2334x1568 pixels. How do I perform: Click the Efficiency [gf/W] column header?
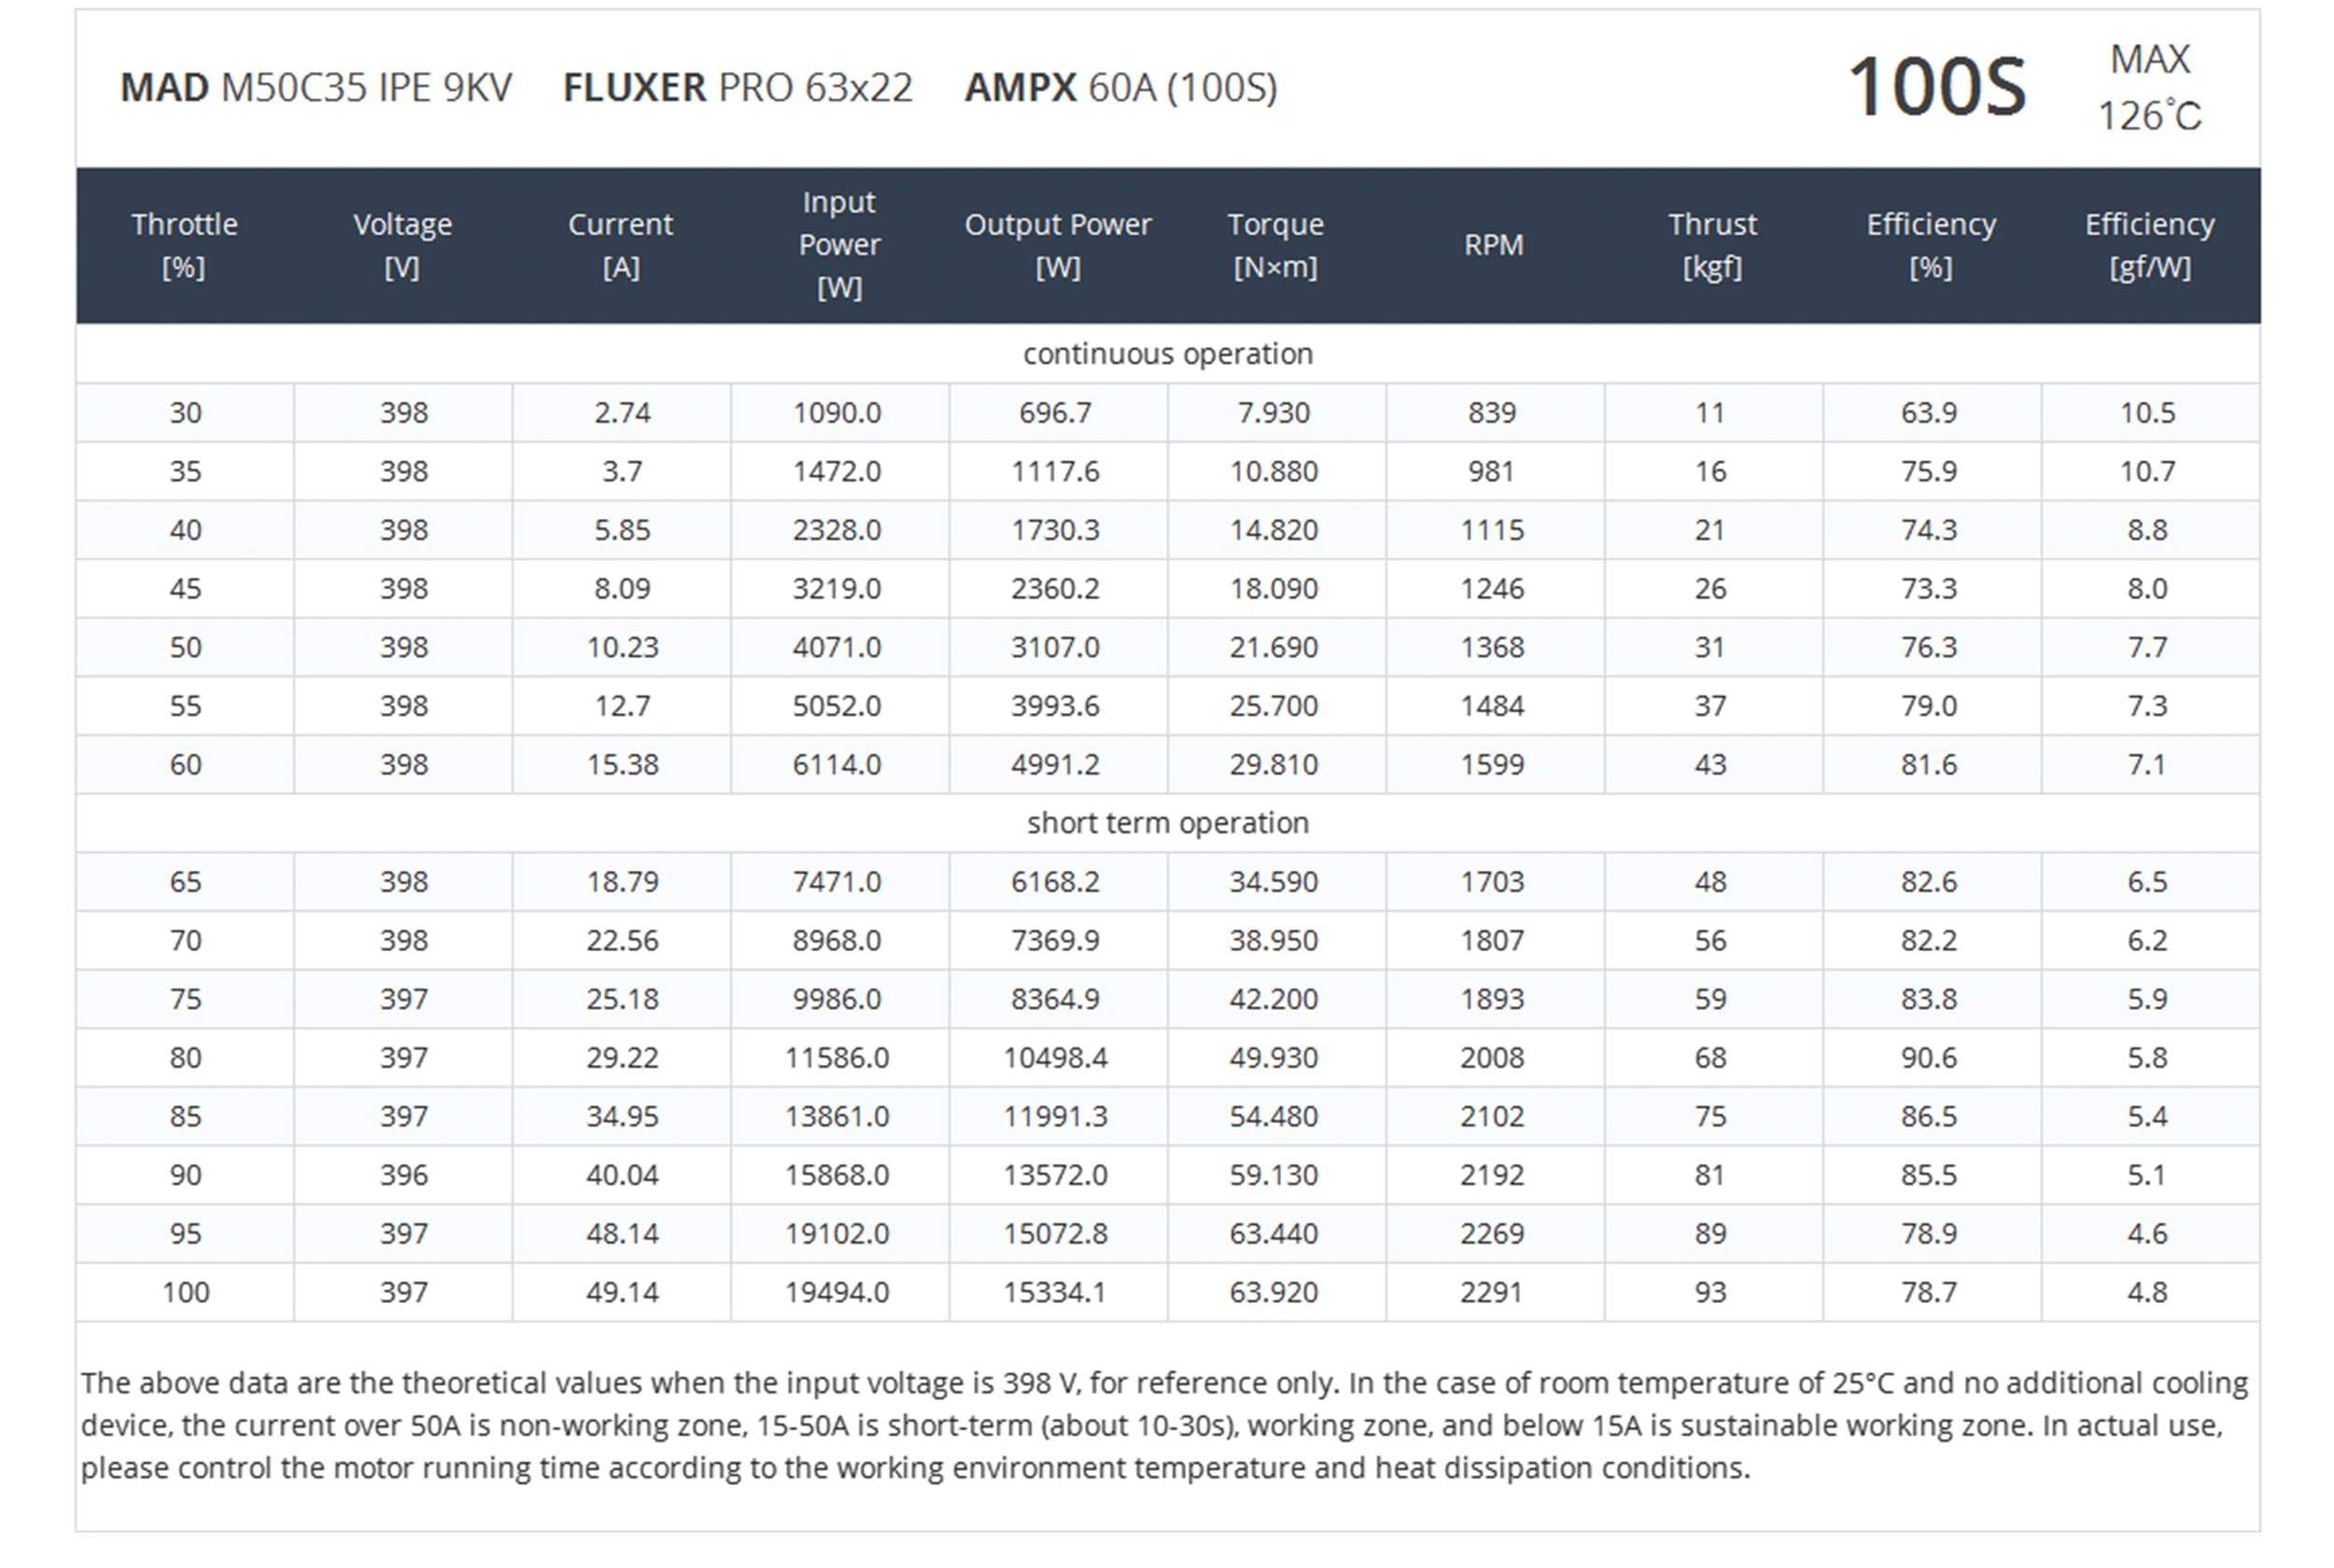(x=2149, y=245)
